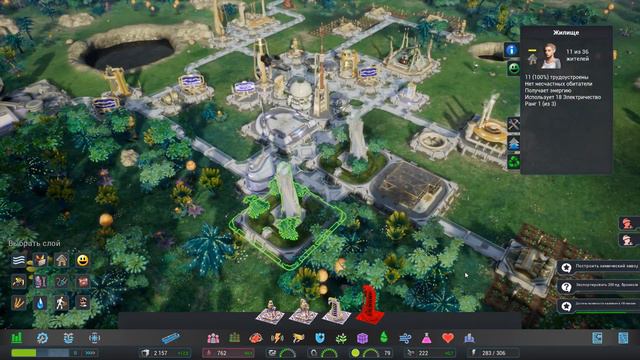Image resolution: width=640 pixels, height=360 pixels.
Task: Adjust the green game speed bar
Action: point(40,353)
